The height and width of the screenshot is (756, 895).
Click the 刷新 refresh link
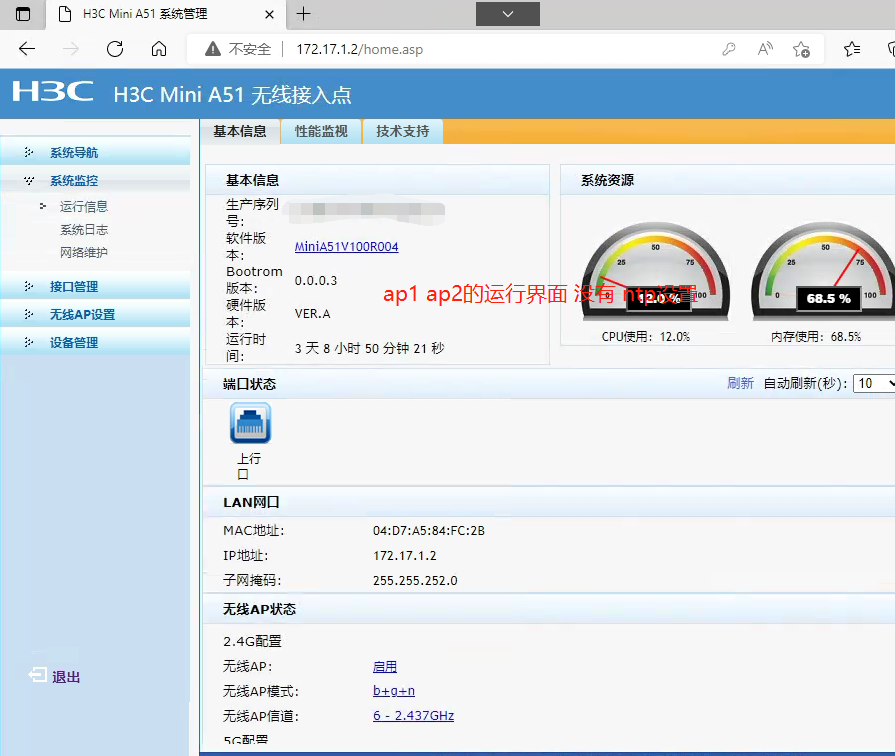[x=740, y=383]
